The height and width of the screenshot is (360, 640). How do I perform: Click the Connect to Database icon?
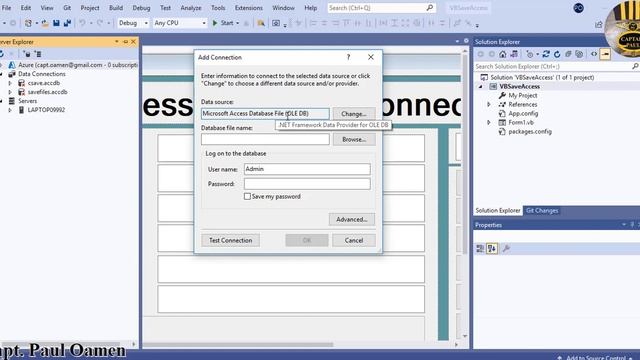coord(27,54)
